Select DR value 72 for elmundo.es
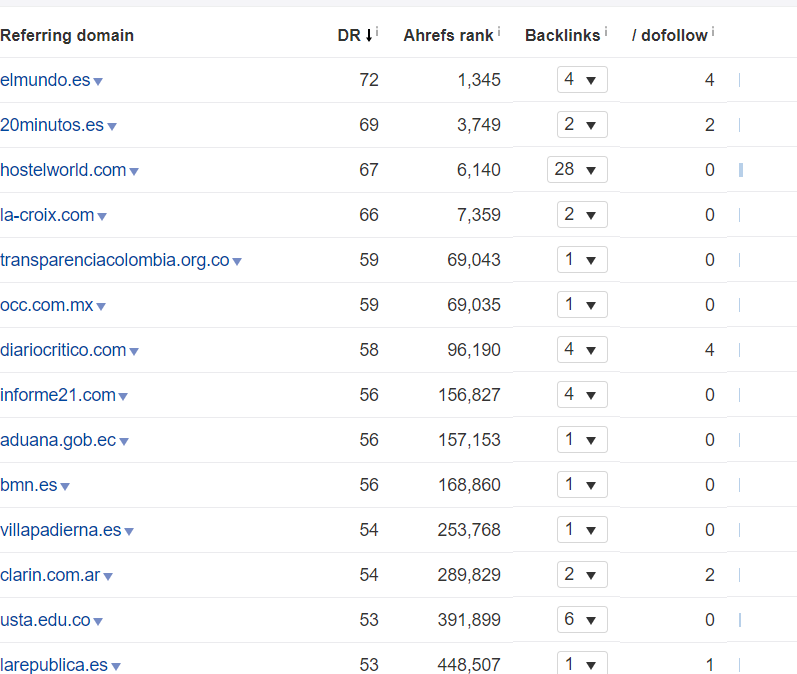The image size is (797, 674). (x=369, y=80)
